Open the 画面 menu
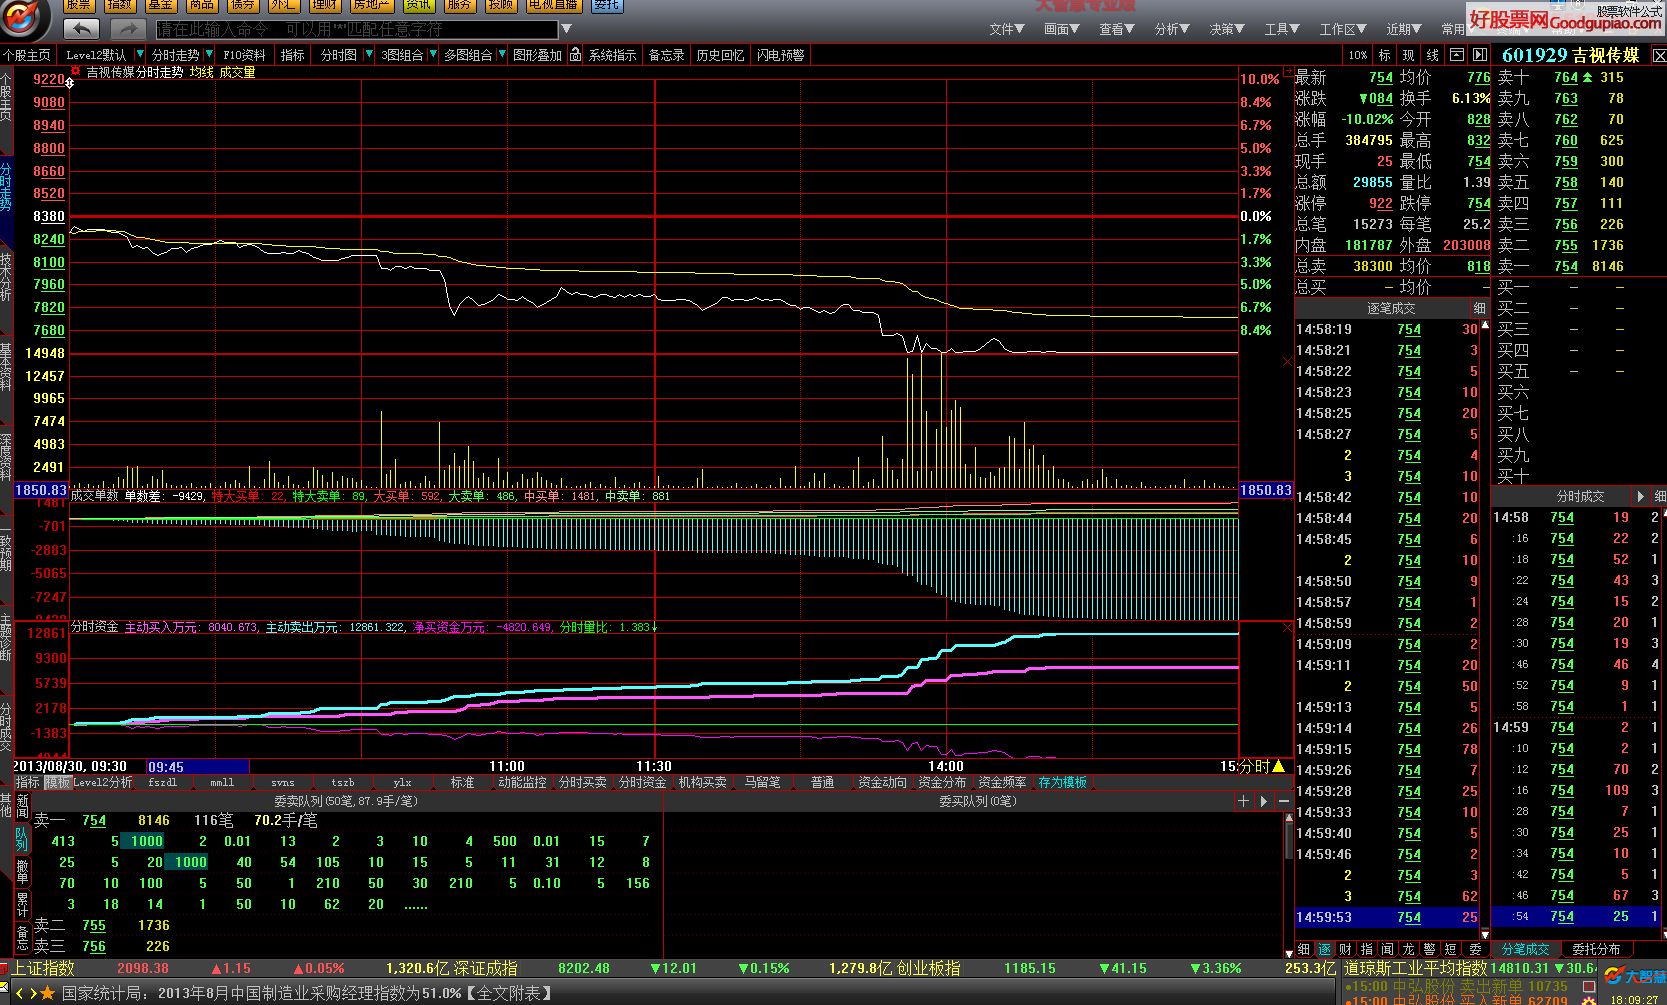1667x1005 pixels. pos(1062,30)
